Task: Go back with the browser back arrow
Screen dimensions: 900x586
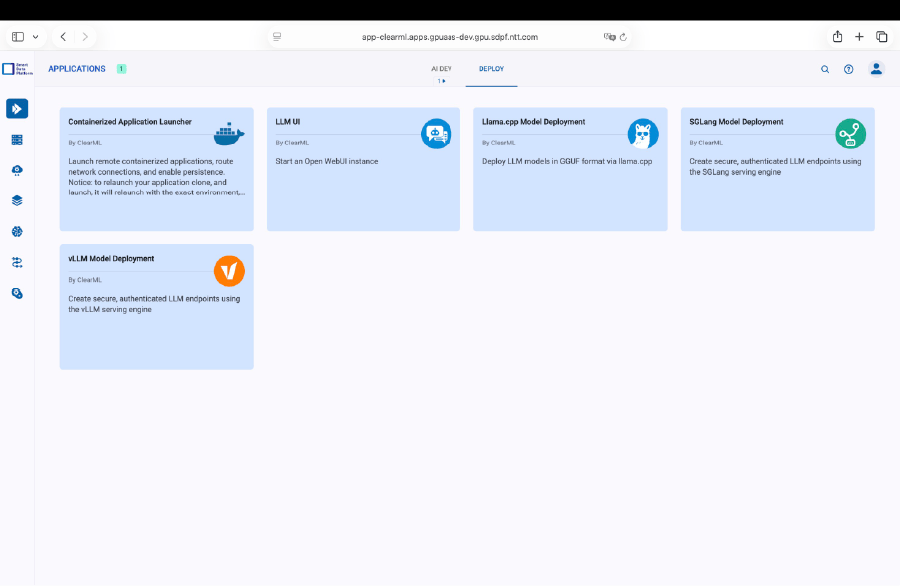Action: (63, 37)
